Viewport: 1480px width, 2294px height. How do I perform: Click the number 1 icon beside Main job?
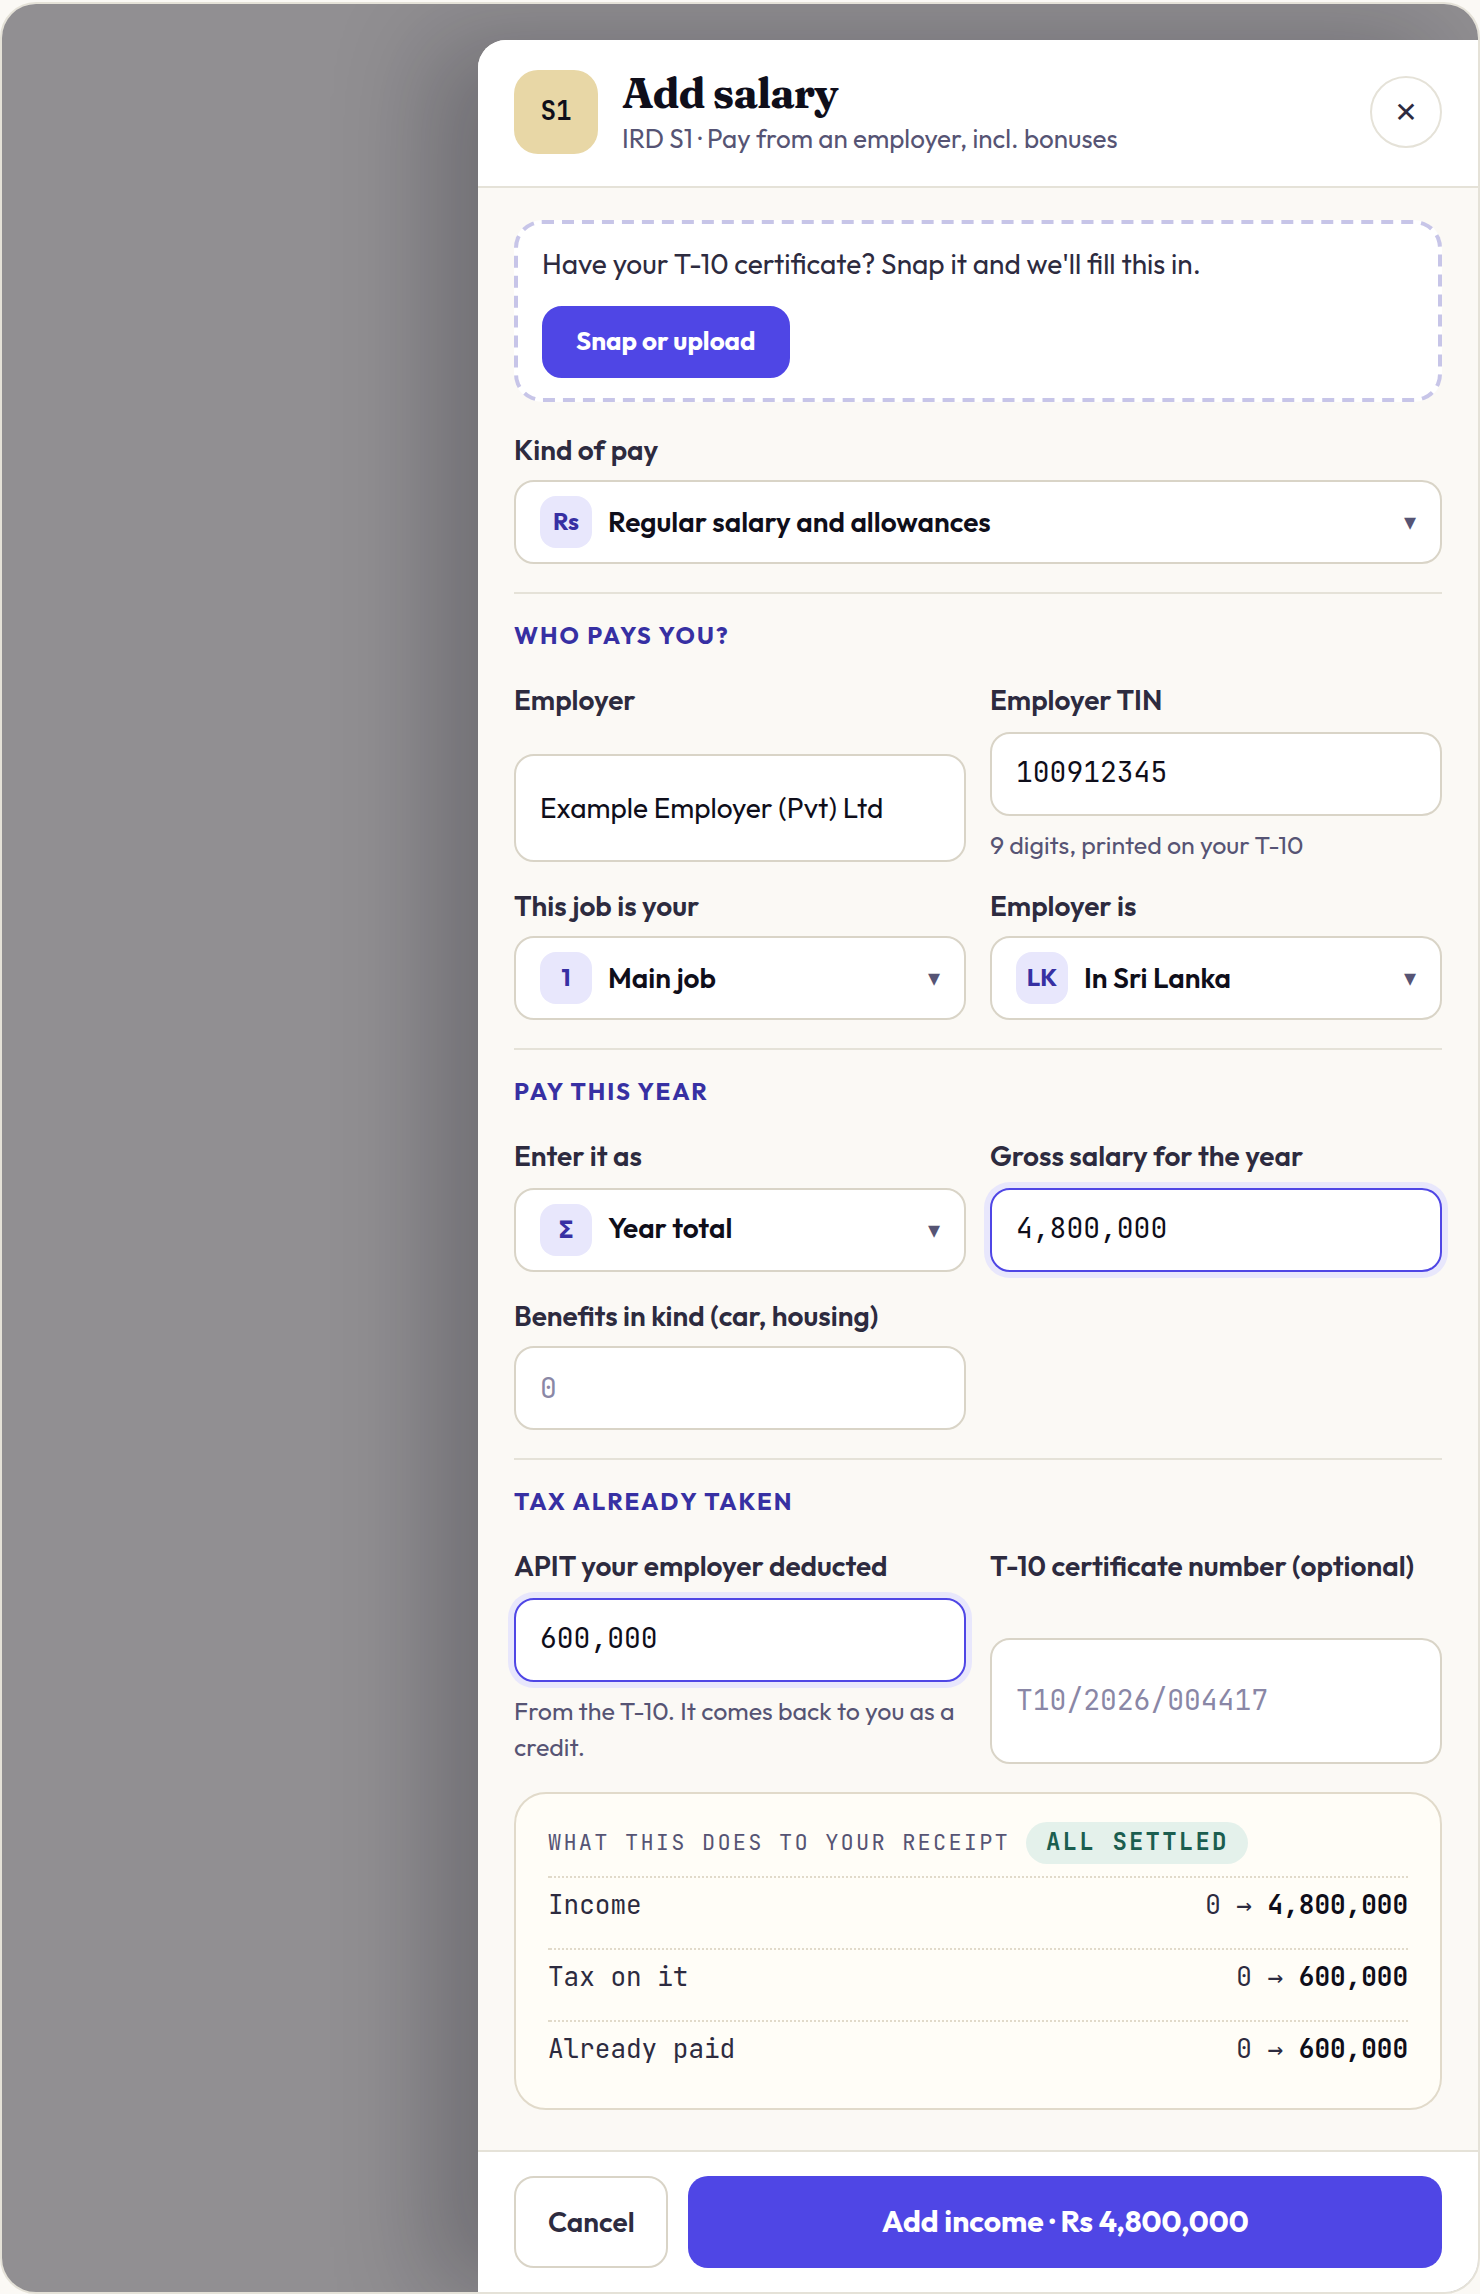coord(566,978)
